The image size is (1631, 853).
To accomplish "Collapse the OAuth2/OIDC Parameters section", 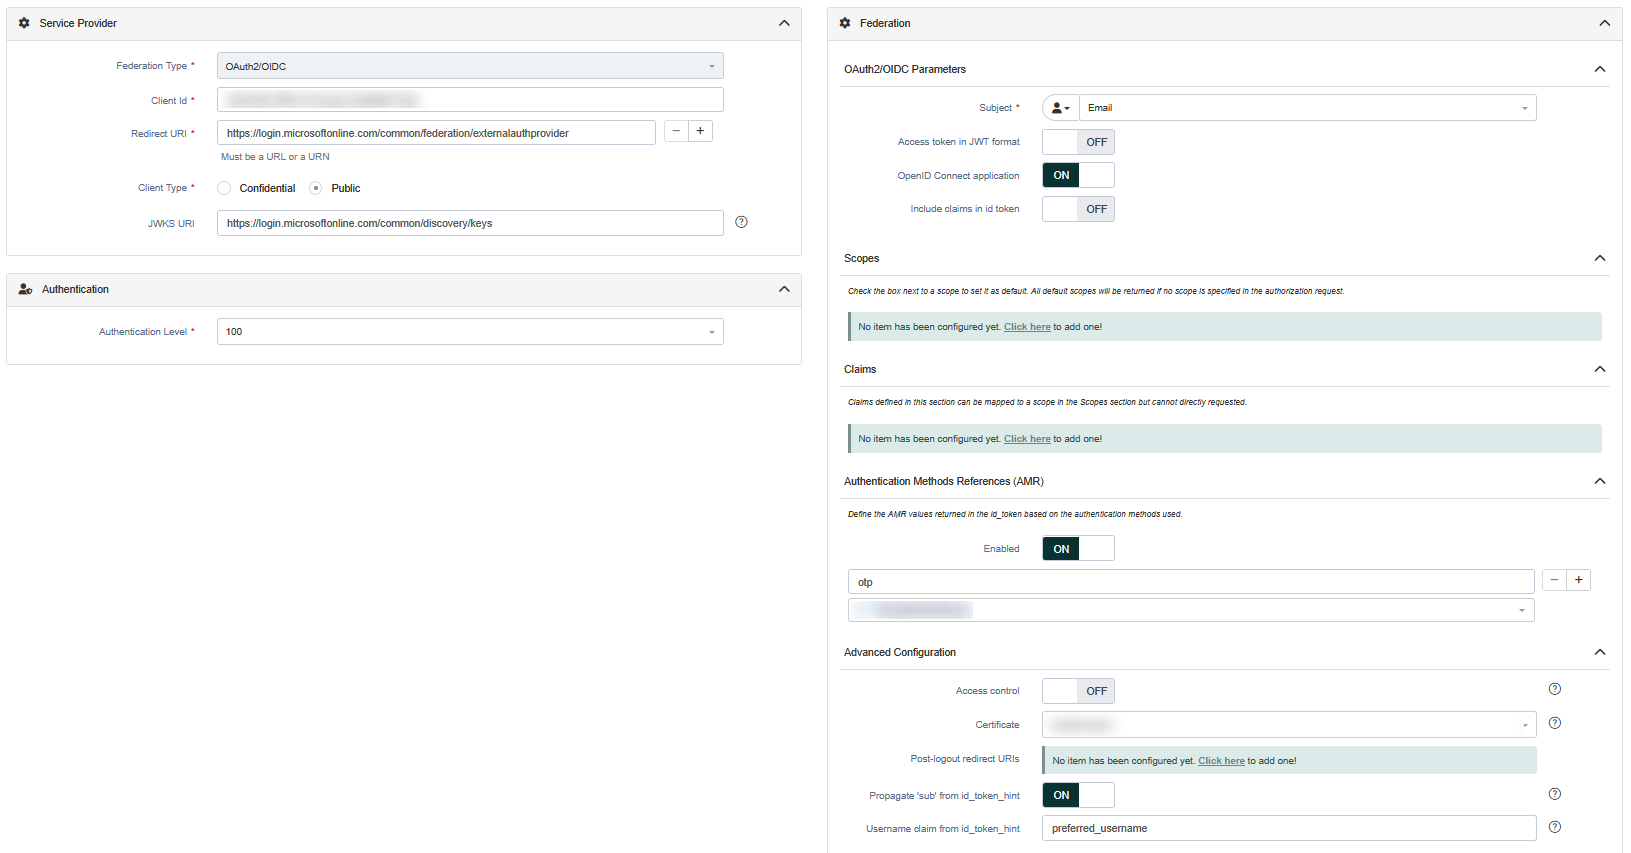I will 1600,69.
